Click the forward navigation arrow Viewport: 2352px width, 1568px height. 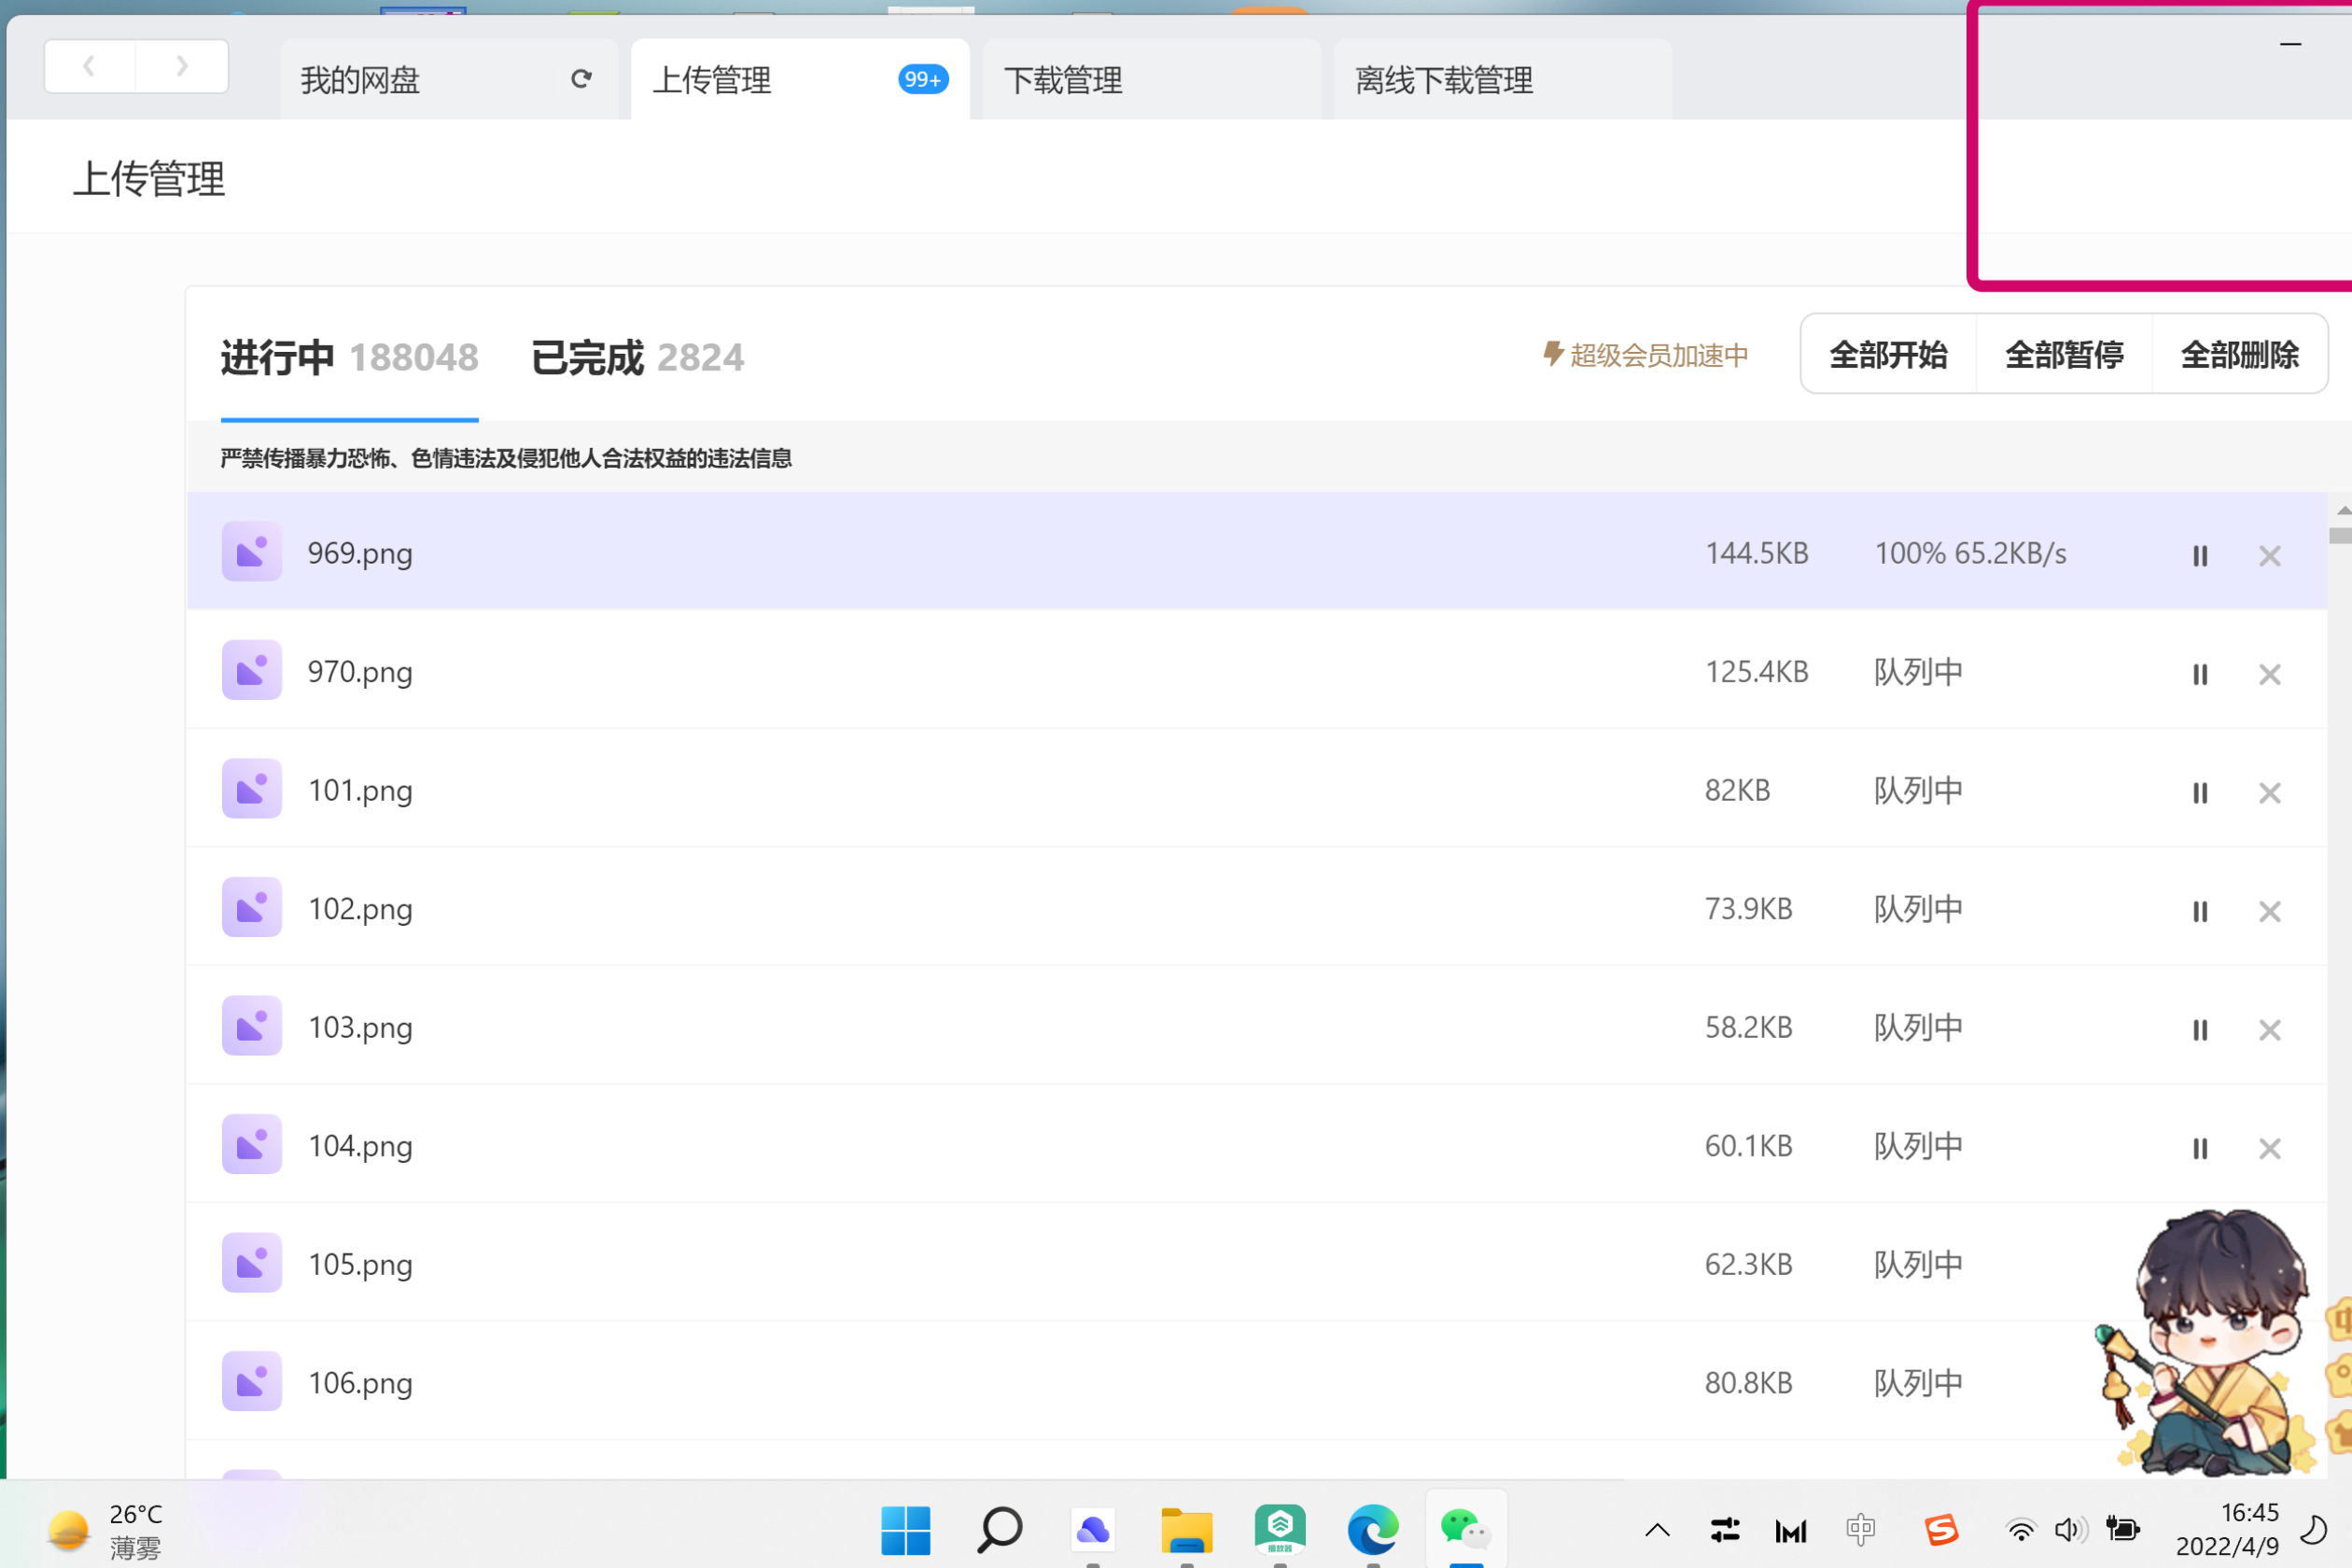tap(181, 65)
